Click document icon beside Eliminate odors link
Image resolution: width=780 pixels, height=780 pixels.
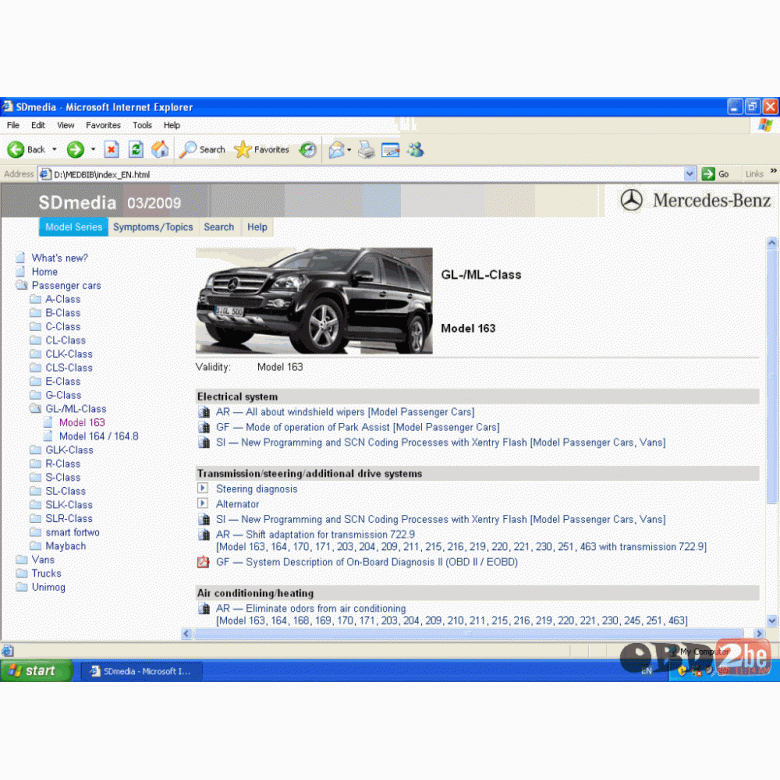click(x=204, y=608)
